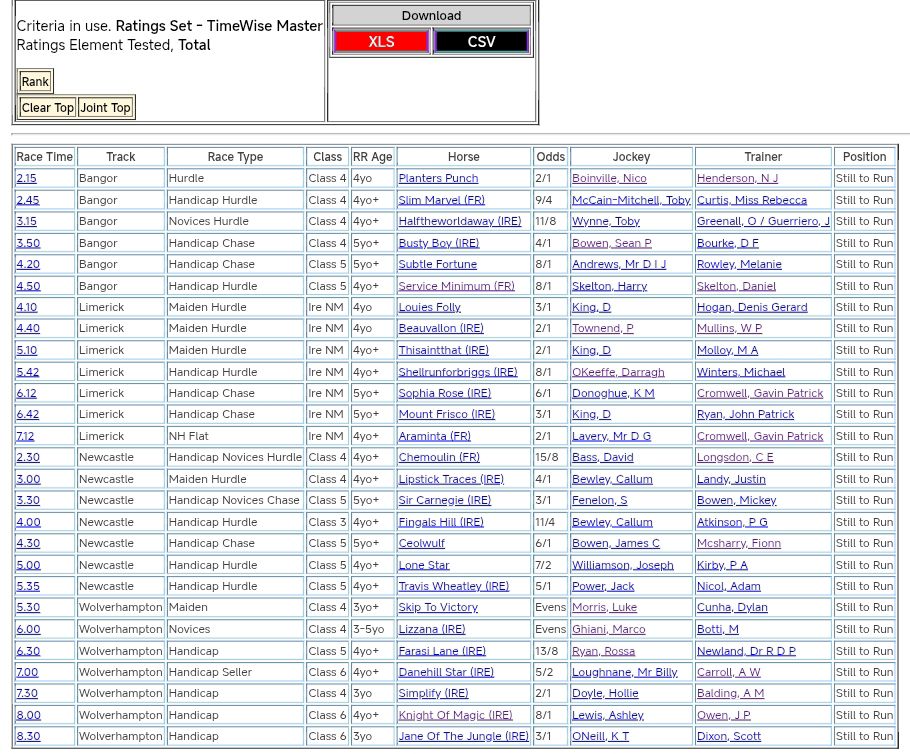Open the 7.12 Limerick NH Flat race

click(x=26, y=437)
